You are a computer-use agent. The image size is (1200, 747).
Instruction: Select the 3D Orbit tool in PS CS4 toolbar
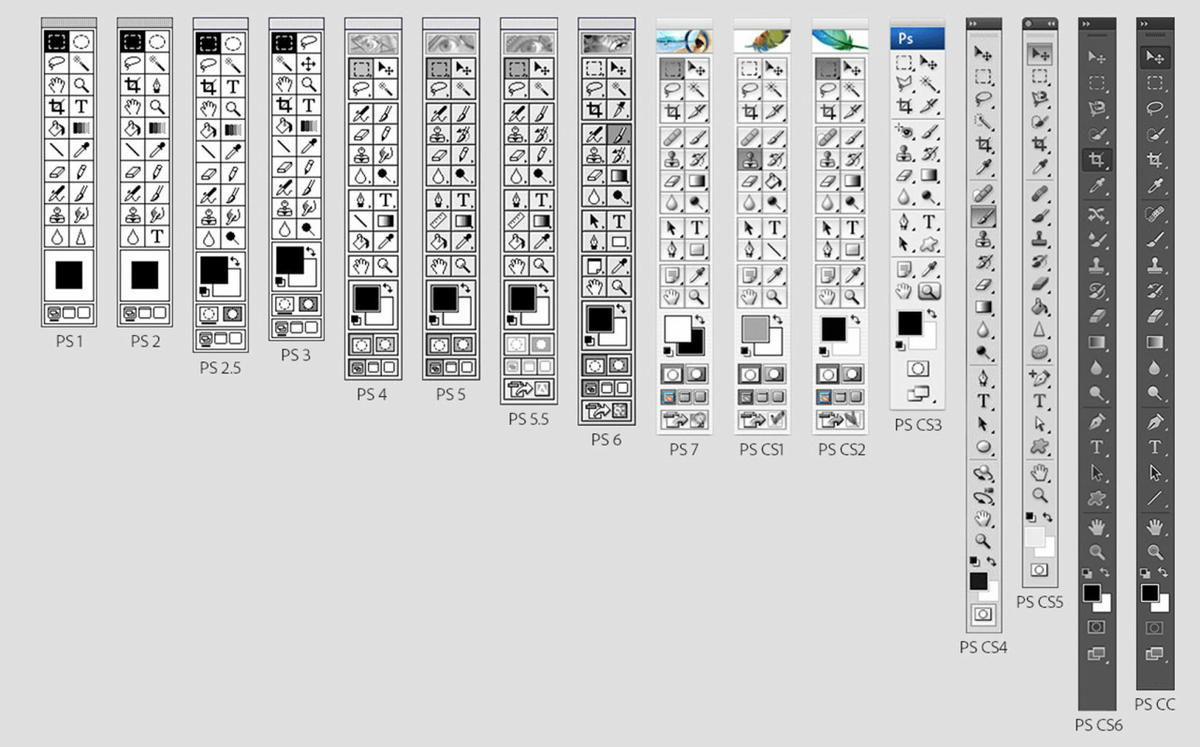point(984,496)
